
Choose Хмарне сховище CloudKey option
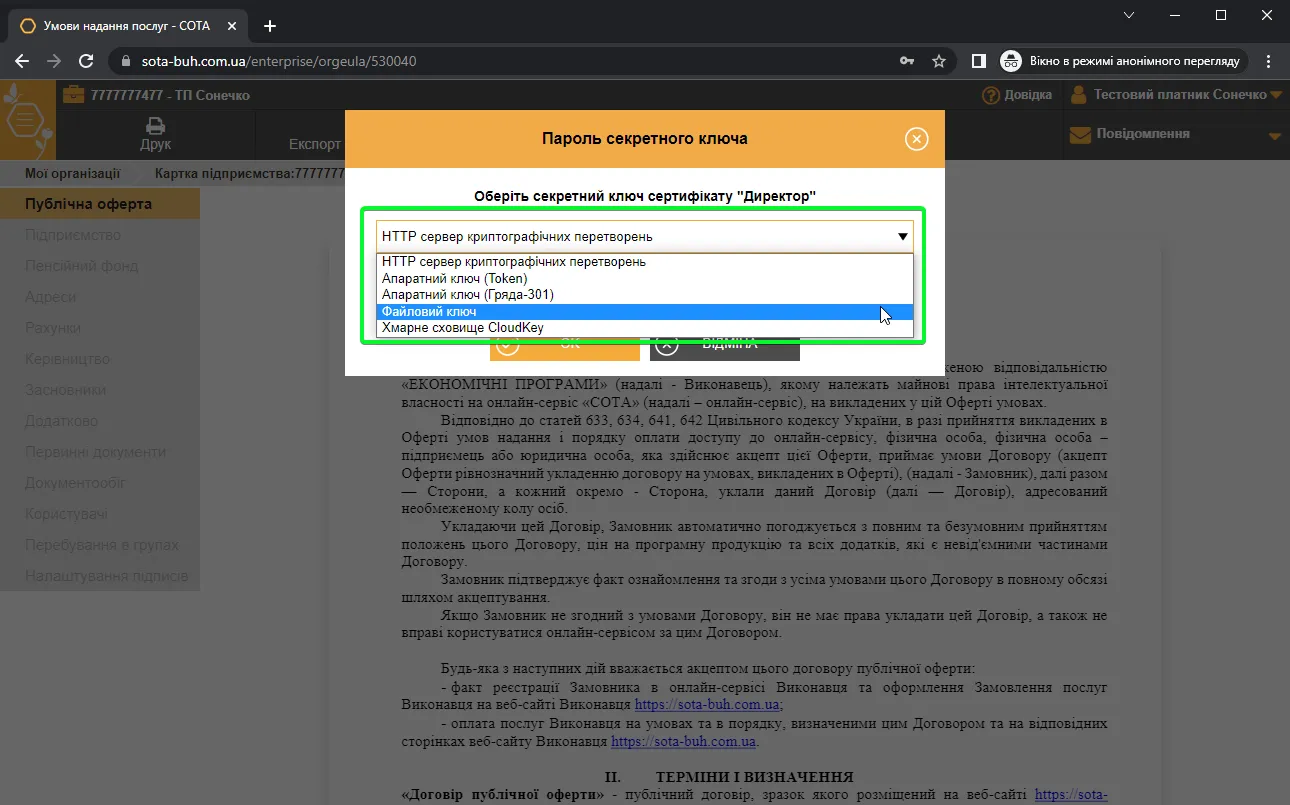[x=645, y=328]
